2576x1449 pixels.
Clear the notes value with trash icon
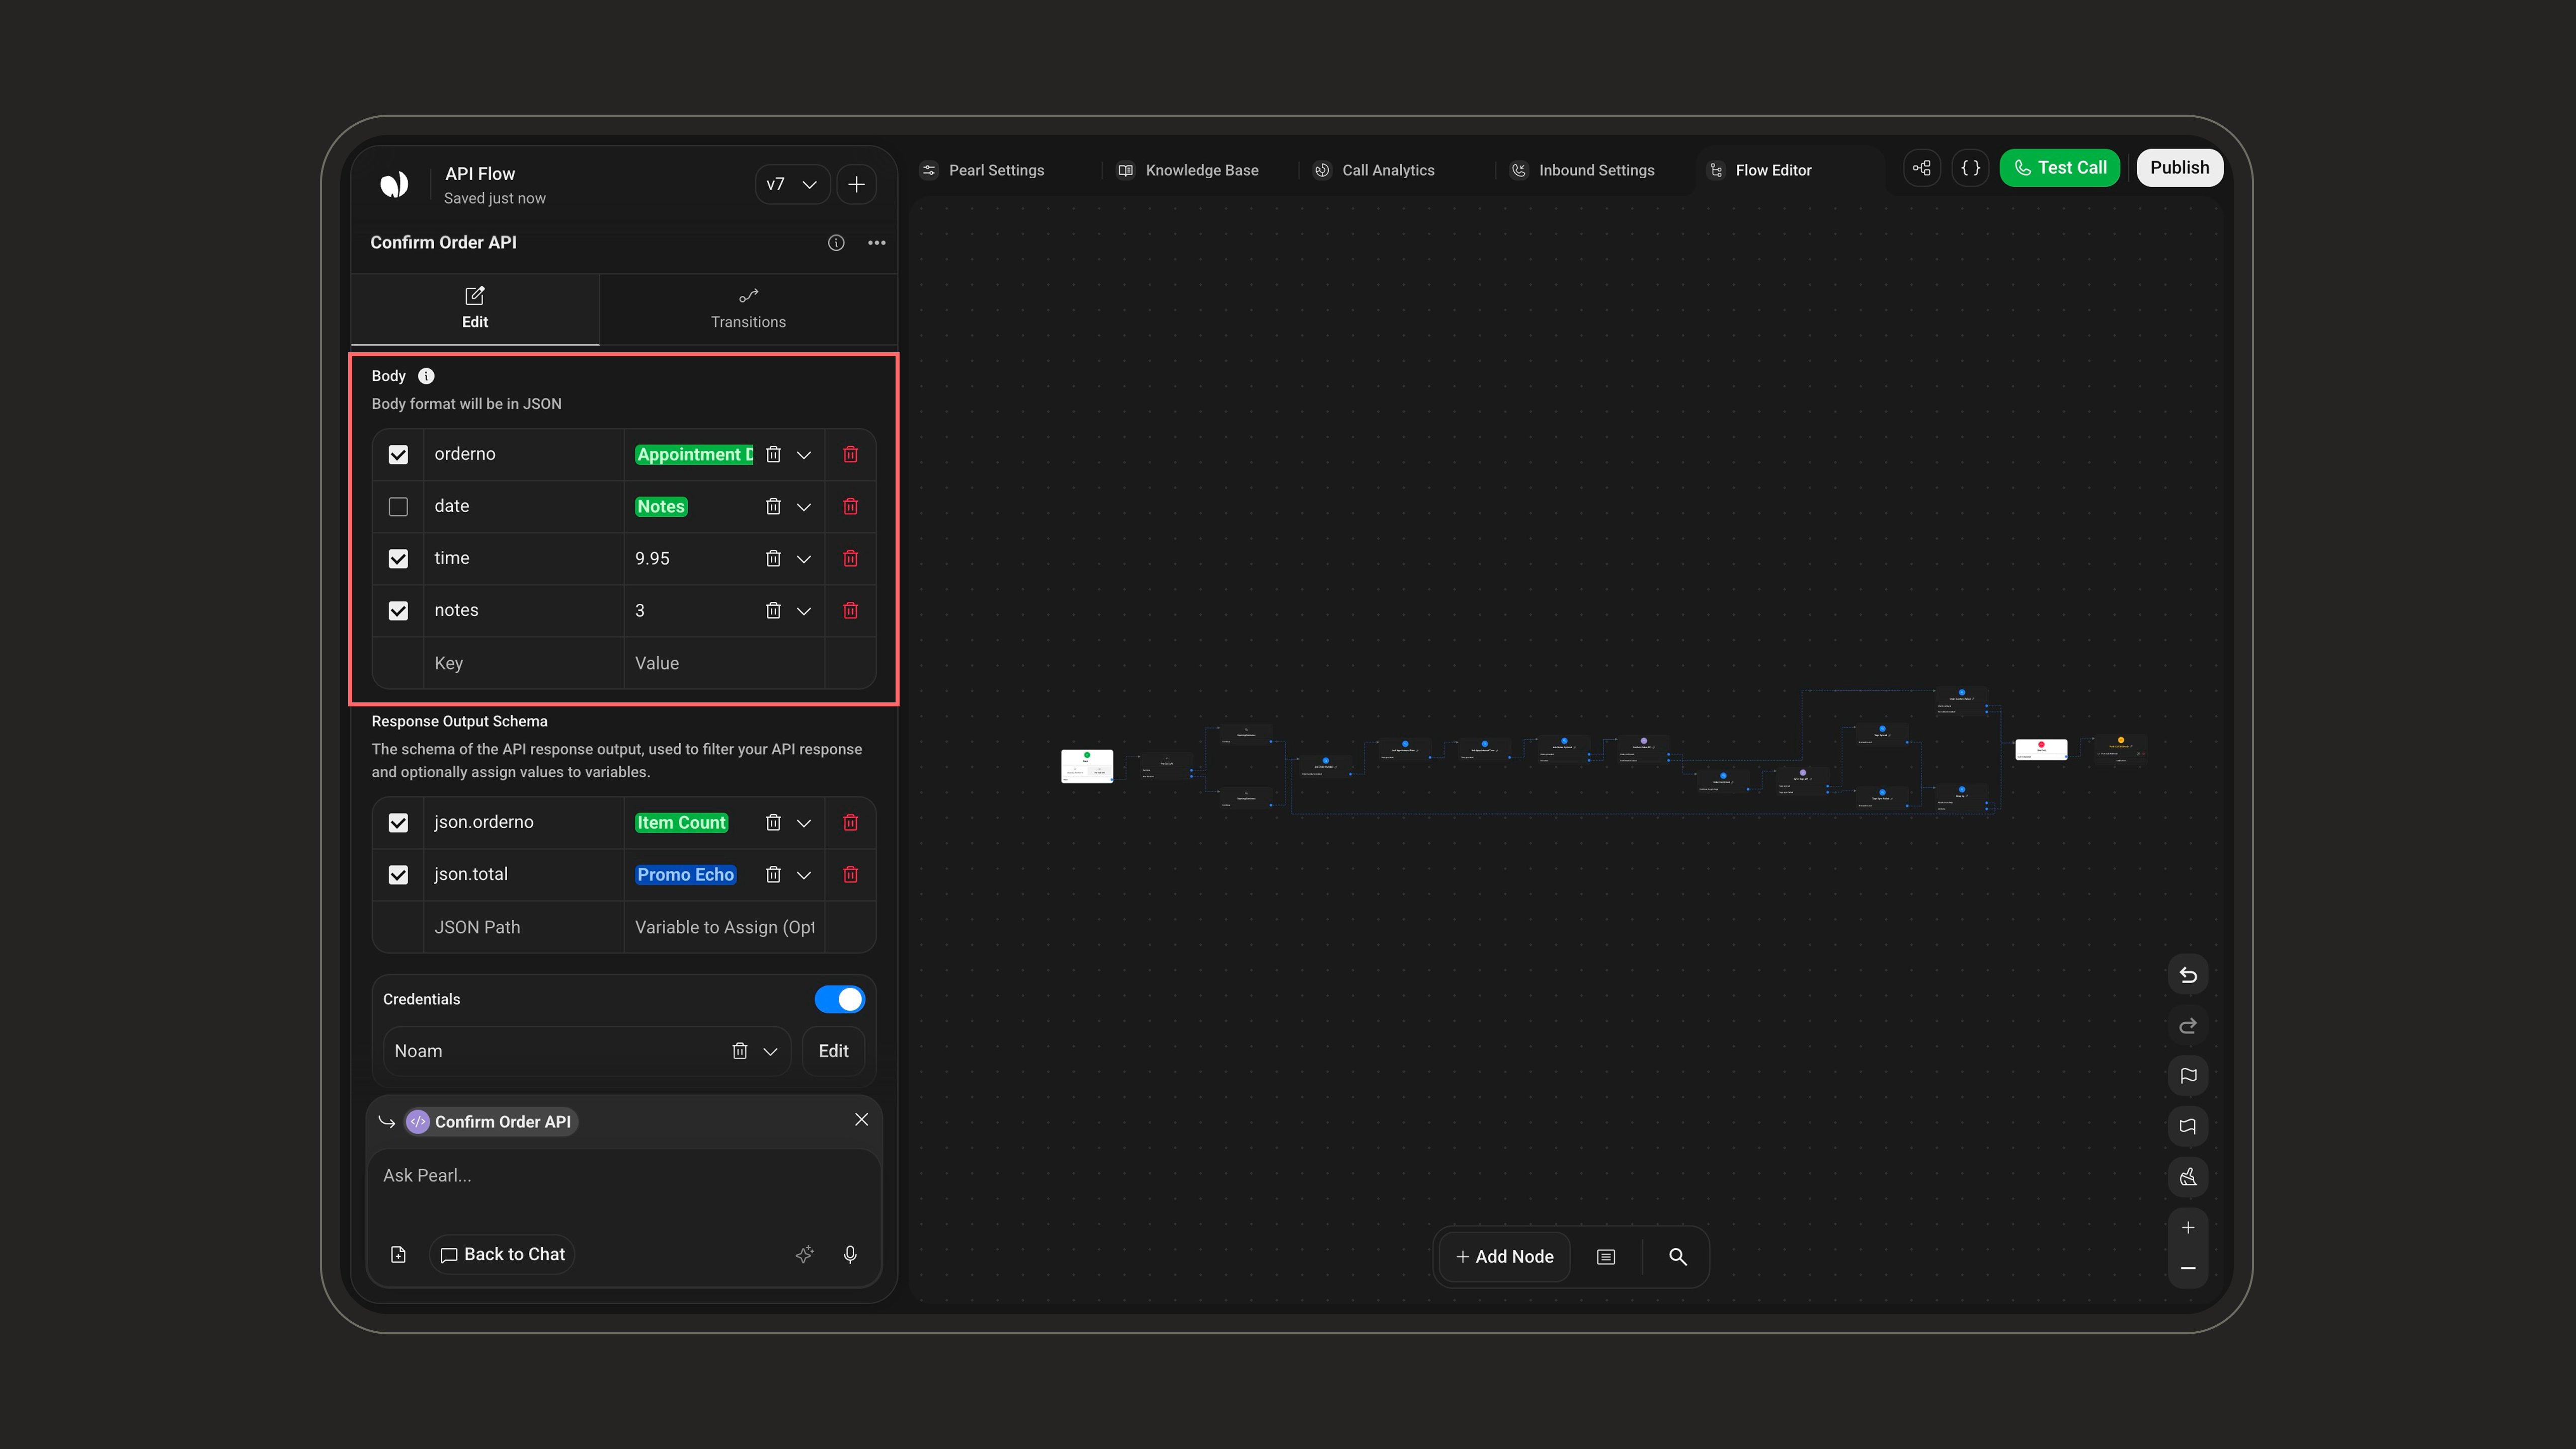coord(773,611)
